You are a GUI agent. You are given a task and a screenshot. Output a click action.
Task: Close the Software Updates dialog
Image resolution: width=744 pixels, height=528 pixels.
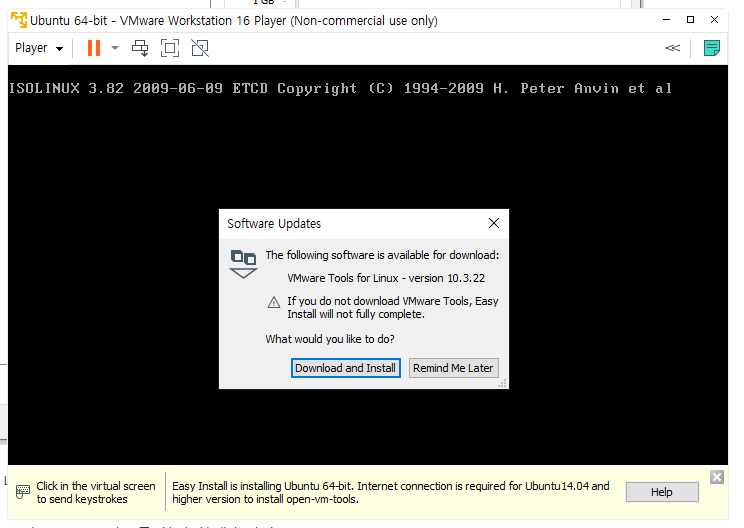pyautogui.click(x=494, y=223)
